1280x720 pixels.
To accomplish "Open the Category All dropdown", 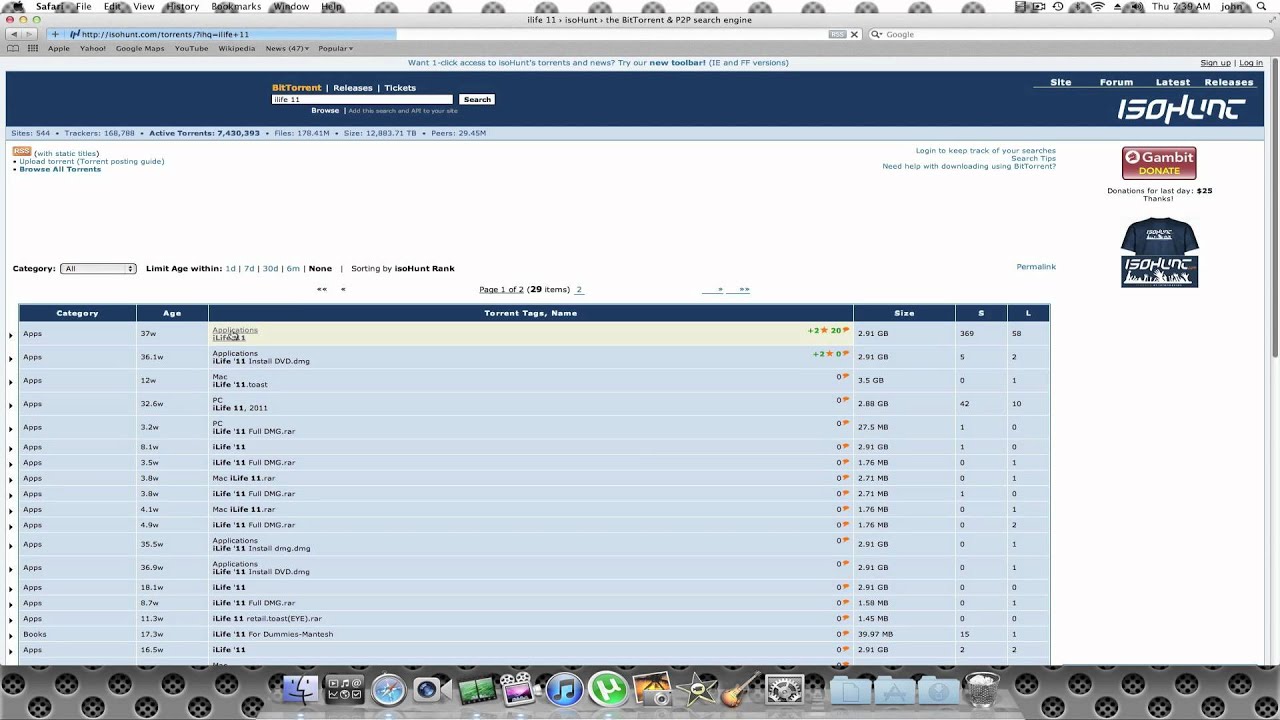I will click(98, 268).
